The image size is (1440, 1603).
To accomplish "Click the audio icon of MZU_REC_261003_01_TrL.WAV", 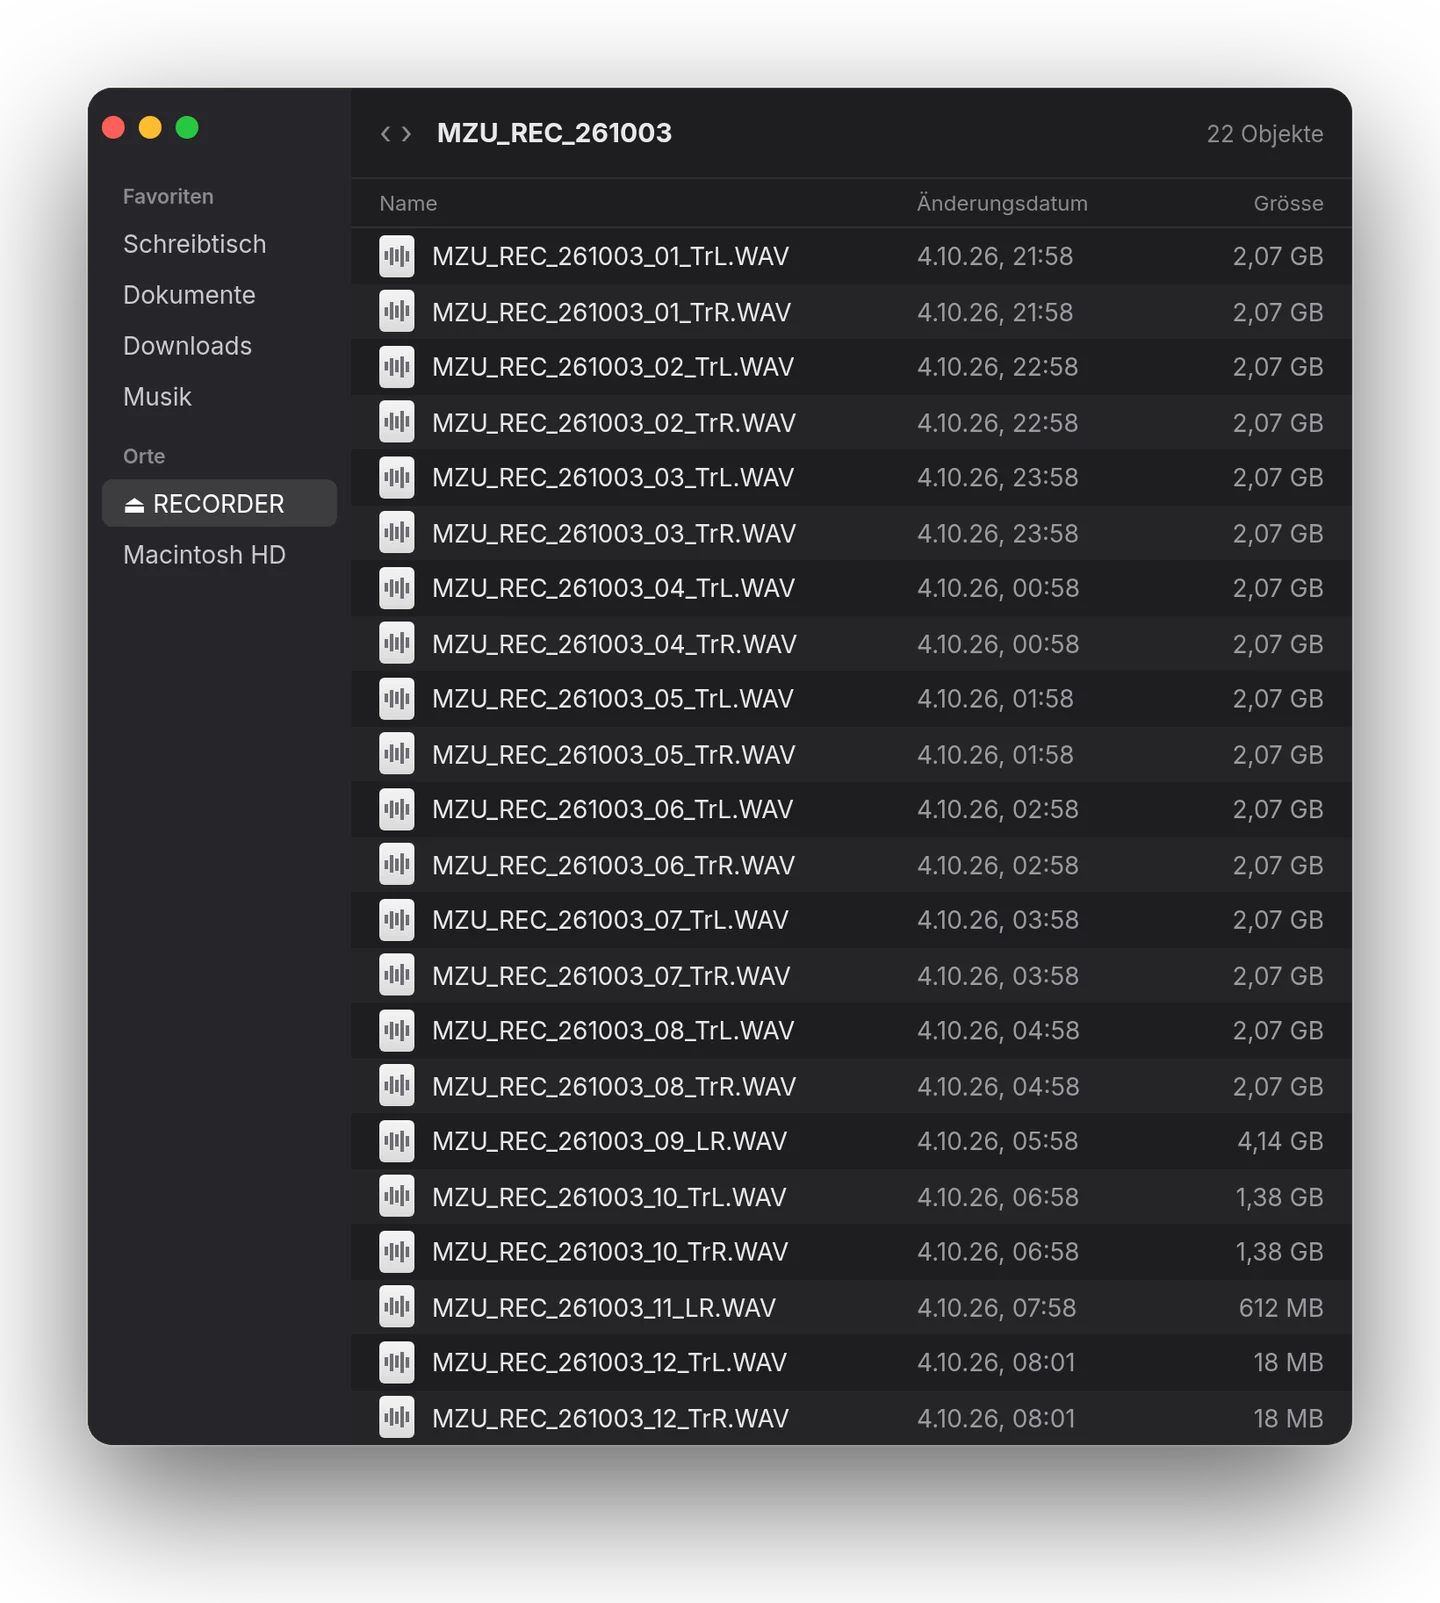I will pos(397,256).
